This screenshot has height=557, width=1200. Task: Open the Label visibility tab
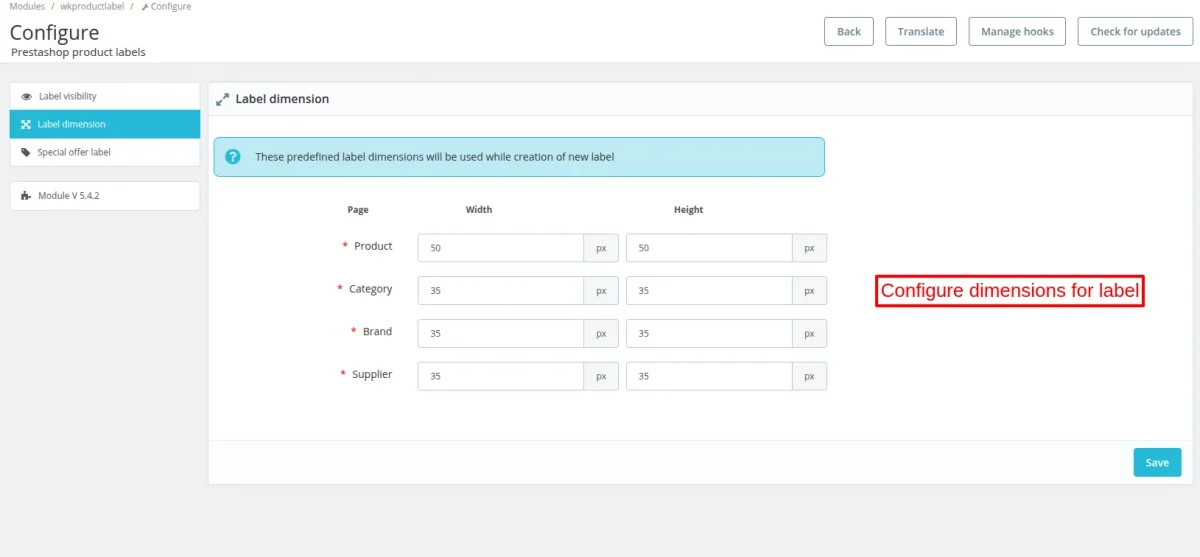(x=105, y=96)
